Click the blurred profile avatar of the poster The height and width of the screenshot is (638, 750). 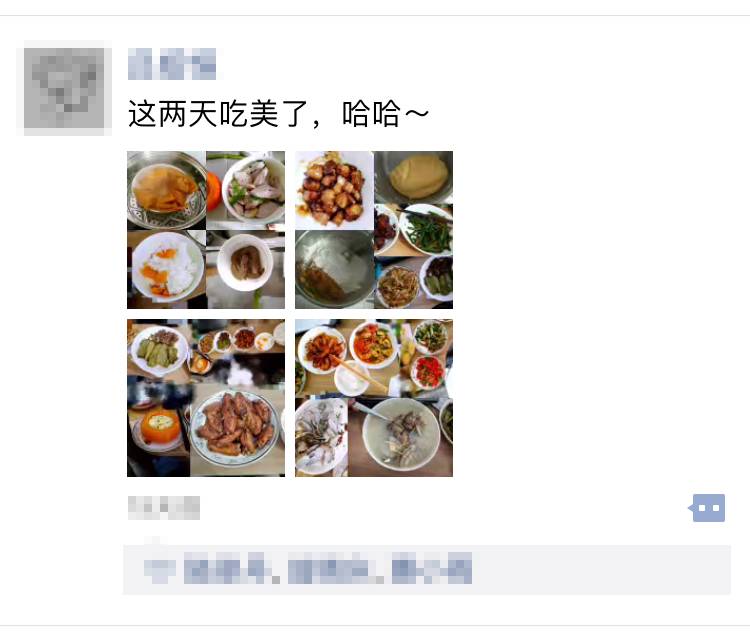point(64,88)
